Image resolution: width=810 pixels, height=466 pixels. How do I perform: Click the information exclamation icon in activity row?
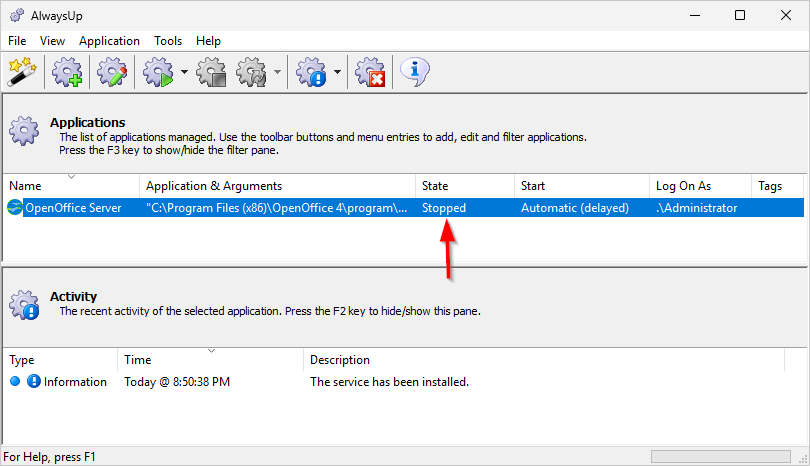(34, 381)
